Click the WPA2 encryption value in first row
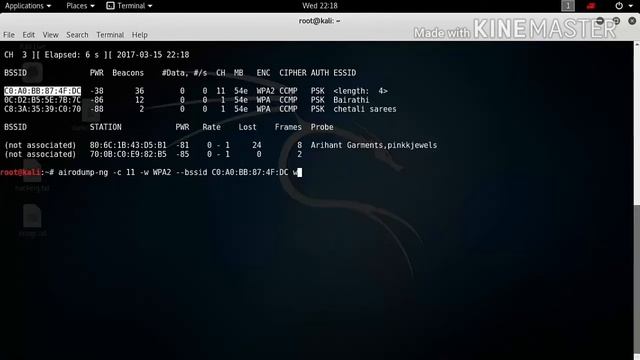Viewport: 640px width, 360px height. point(265,91)
